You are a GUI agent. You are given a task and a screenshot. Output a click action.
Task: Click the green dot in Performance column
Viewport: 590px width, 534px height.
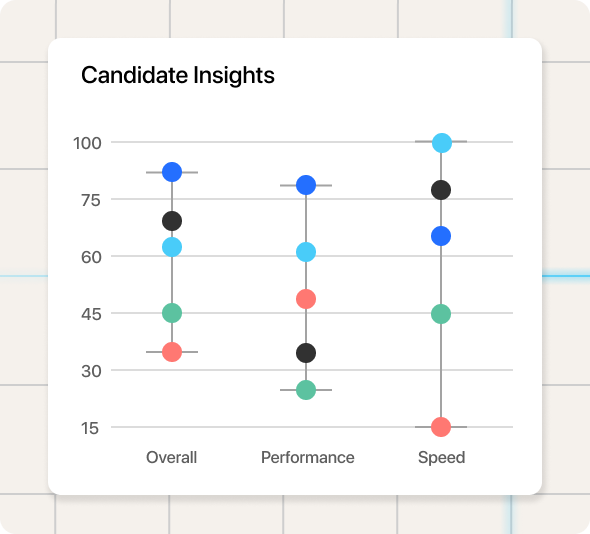click(306, 390)
